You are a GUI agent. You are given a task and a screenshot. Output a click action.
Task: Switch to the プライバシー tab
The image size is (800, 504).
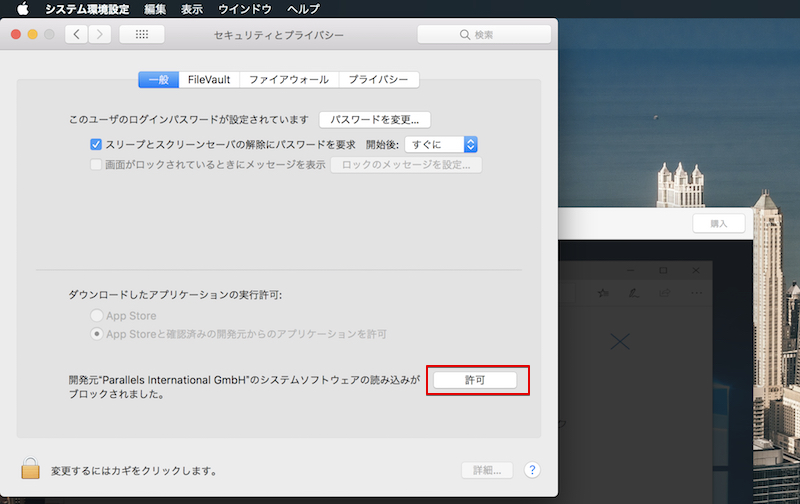coord(378,80)
